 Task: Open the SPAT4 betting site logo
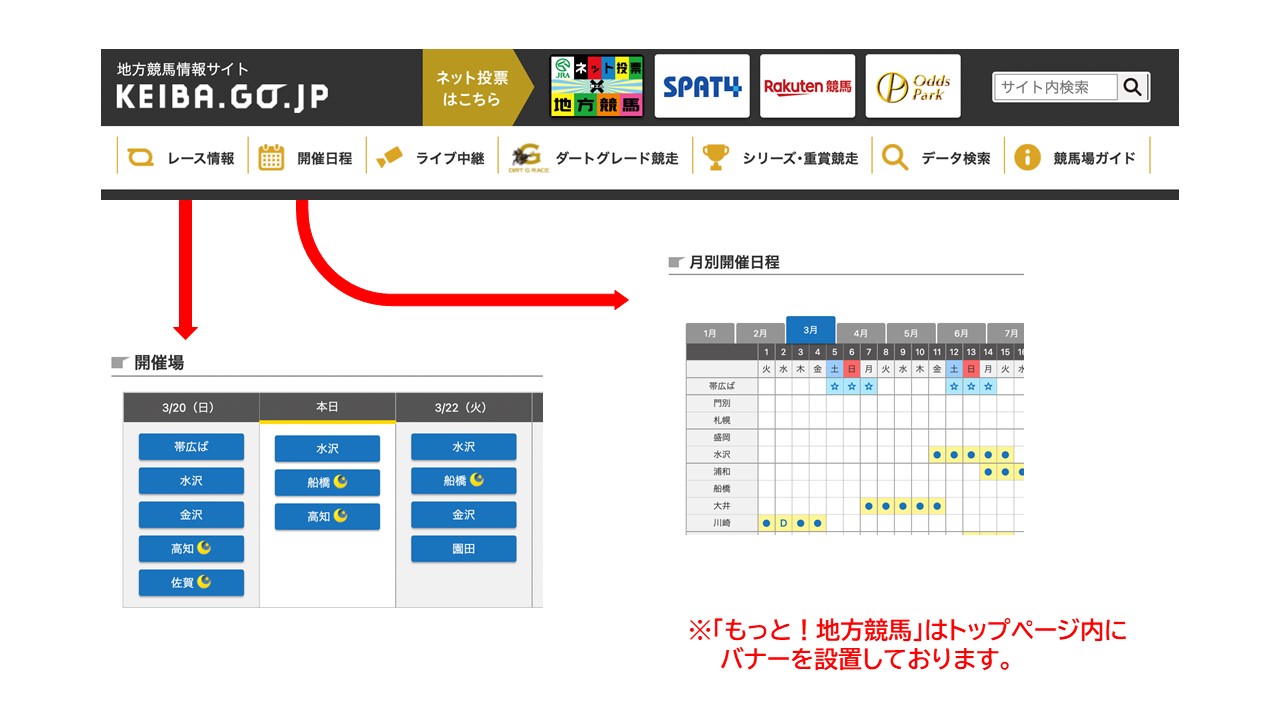pyautogui.click(x=702, y=87)
